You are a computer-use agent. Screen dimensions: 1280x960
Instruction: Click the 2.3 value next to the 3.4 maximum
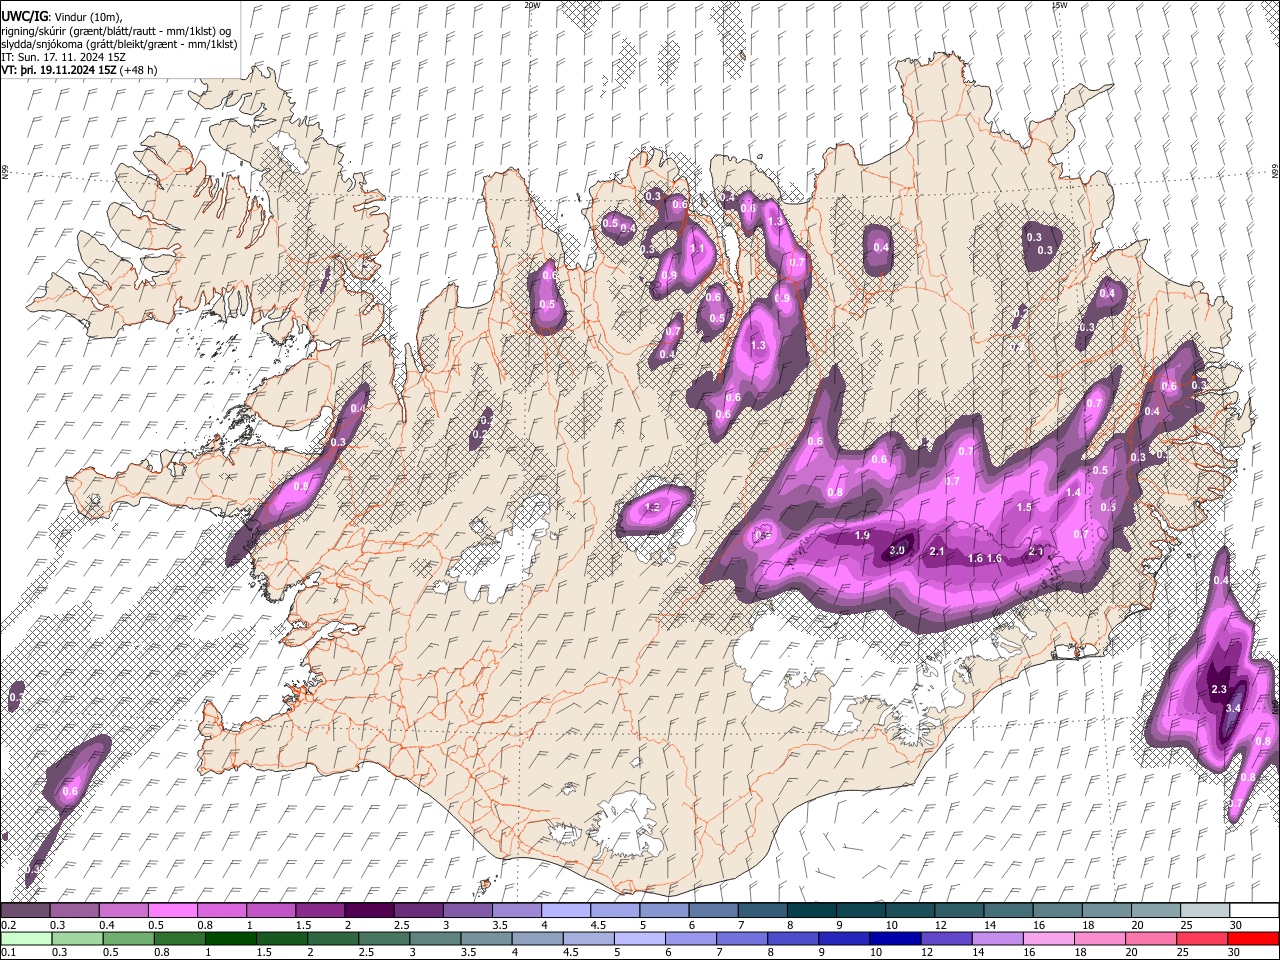[x=1219, y=690]
